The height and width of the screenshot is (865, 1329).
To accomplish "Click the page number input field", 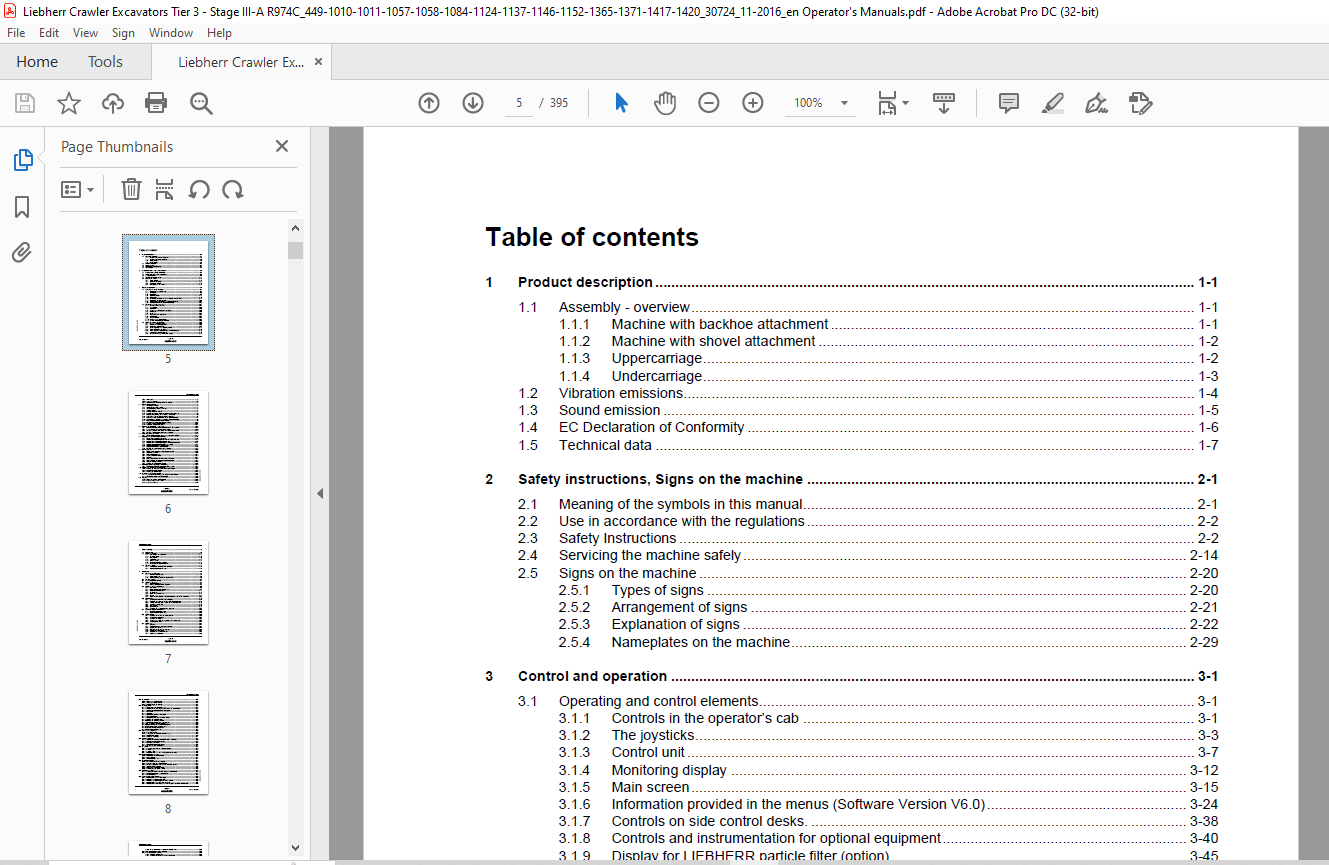I will coord(519,103).
